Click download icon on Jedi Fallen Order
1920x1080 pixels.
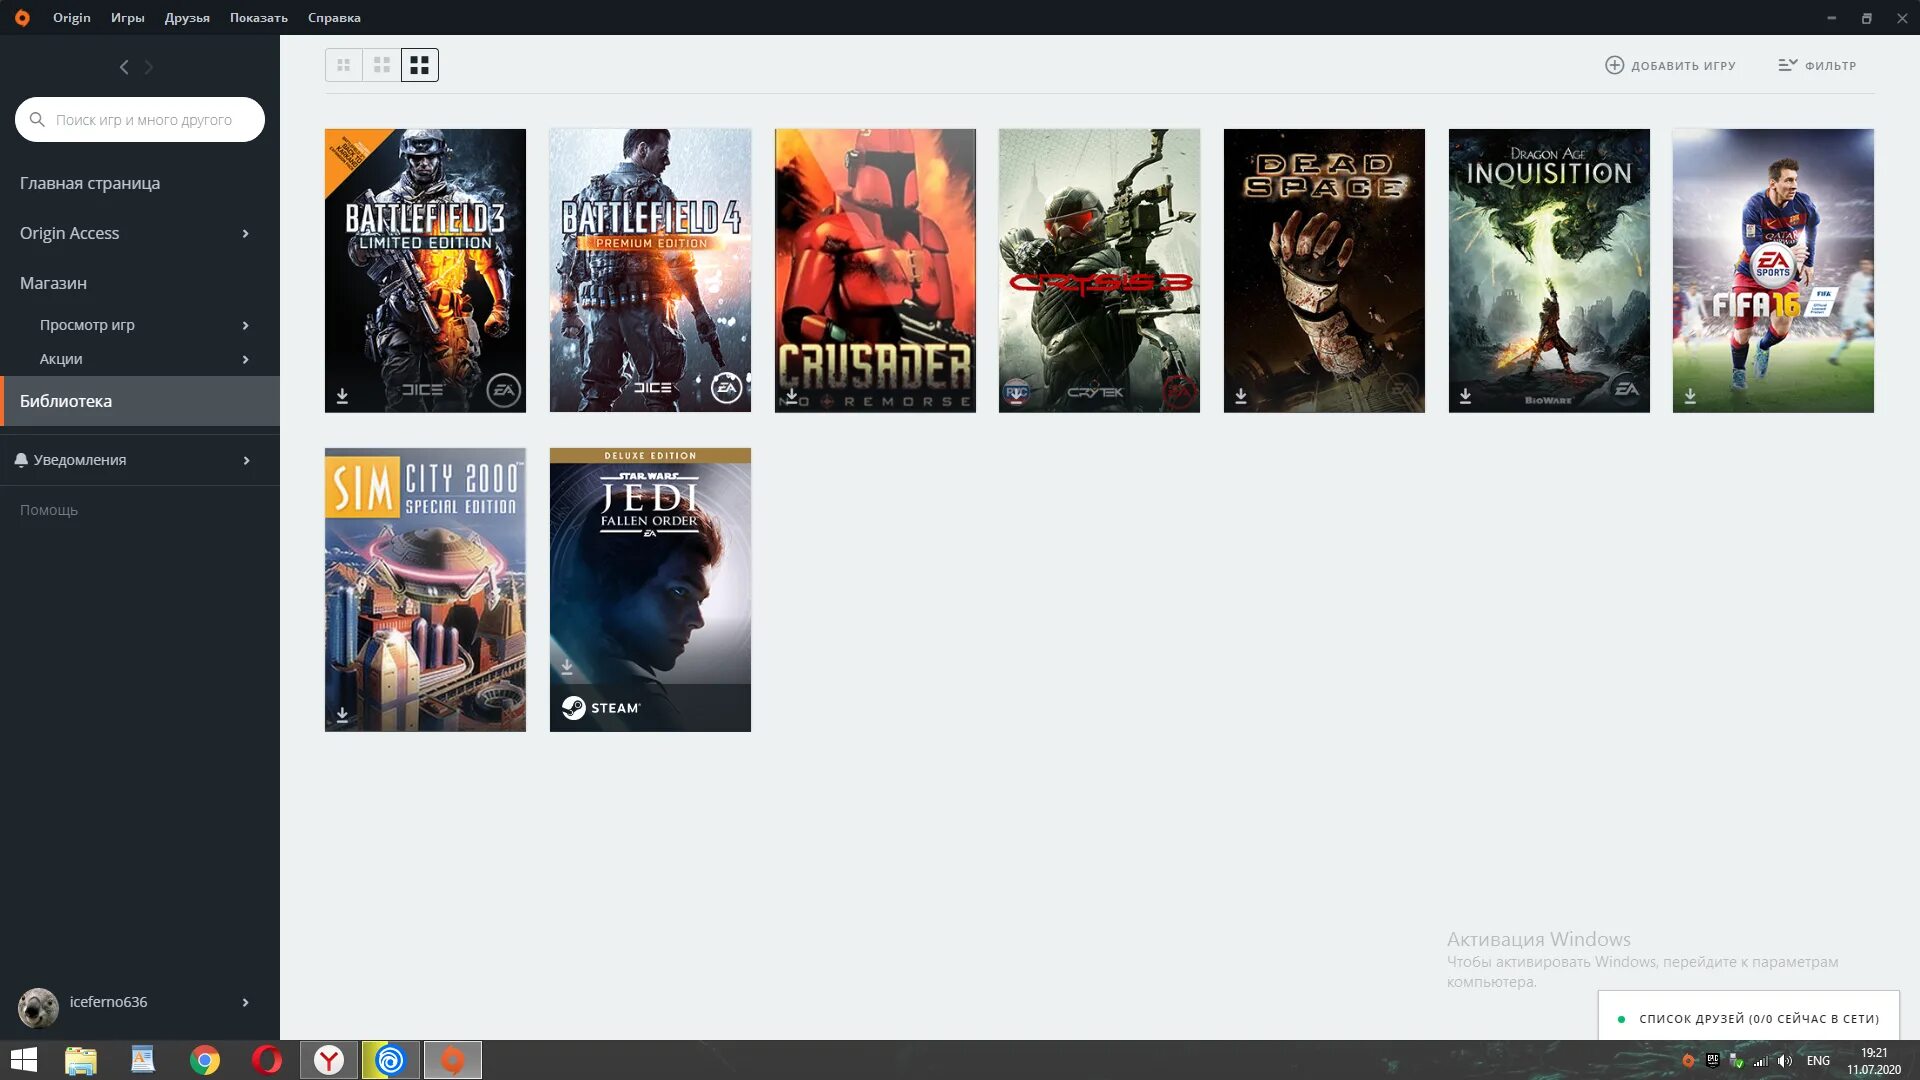tap(567, 667)
